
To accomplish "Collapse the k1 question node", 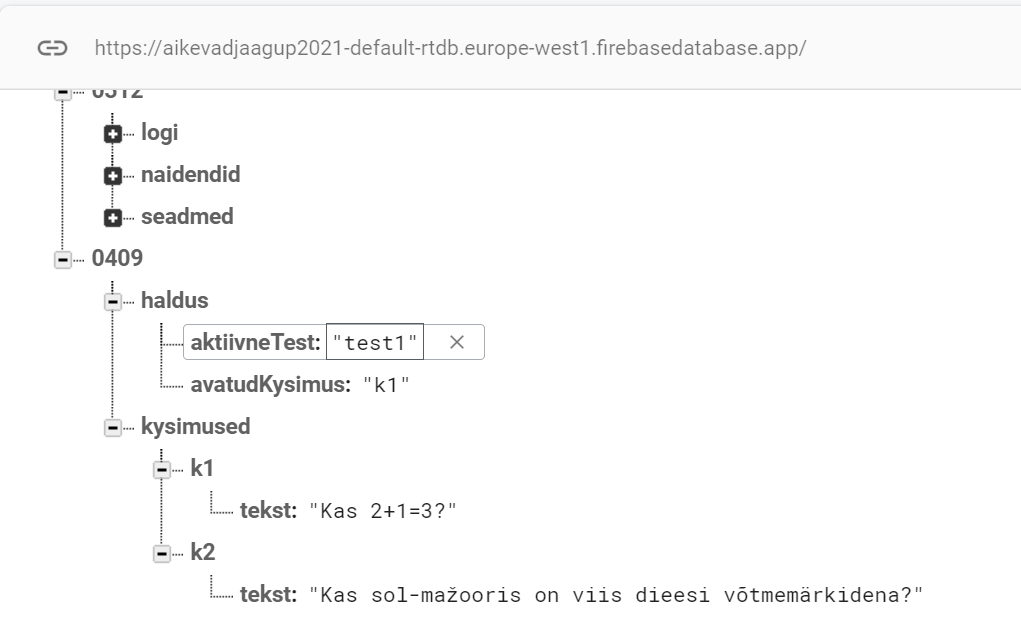I will pos(162,469).
